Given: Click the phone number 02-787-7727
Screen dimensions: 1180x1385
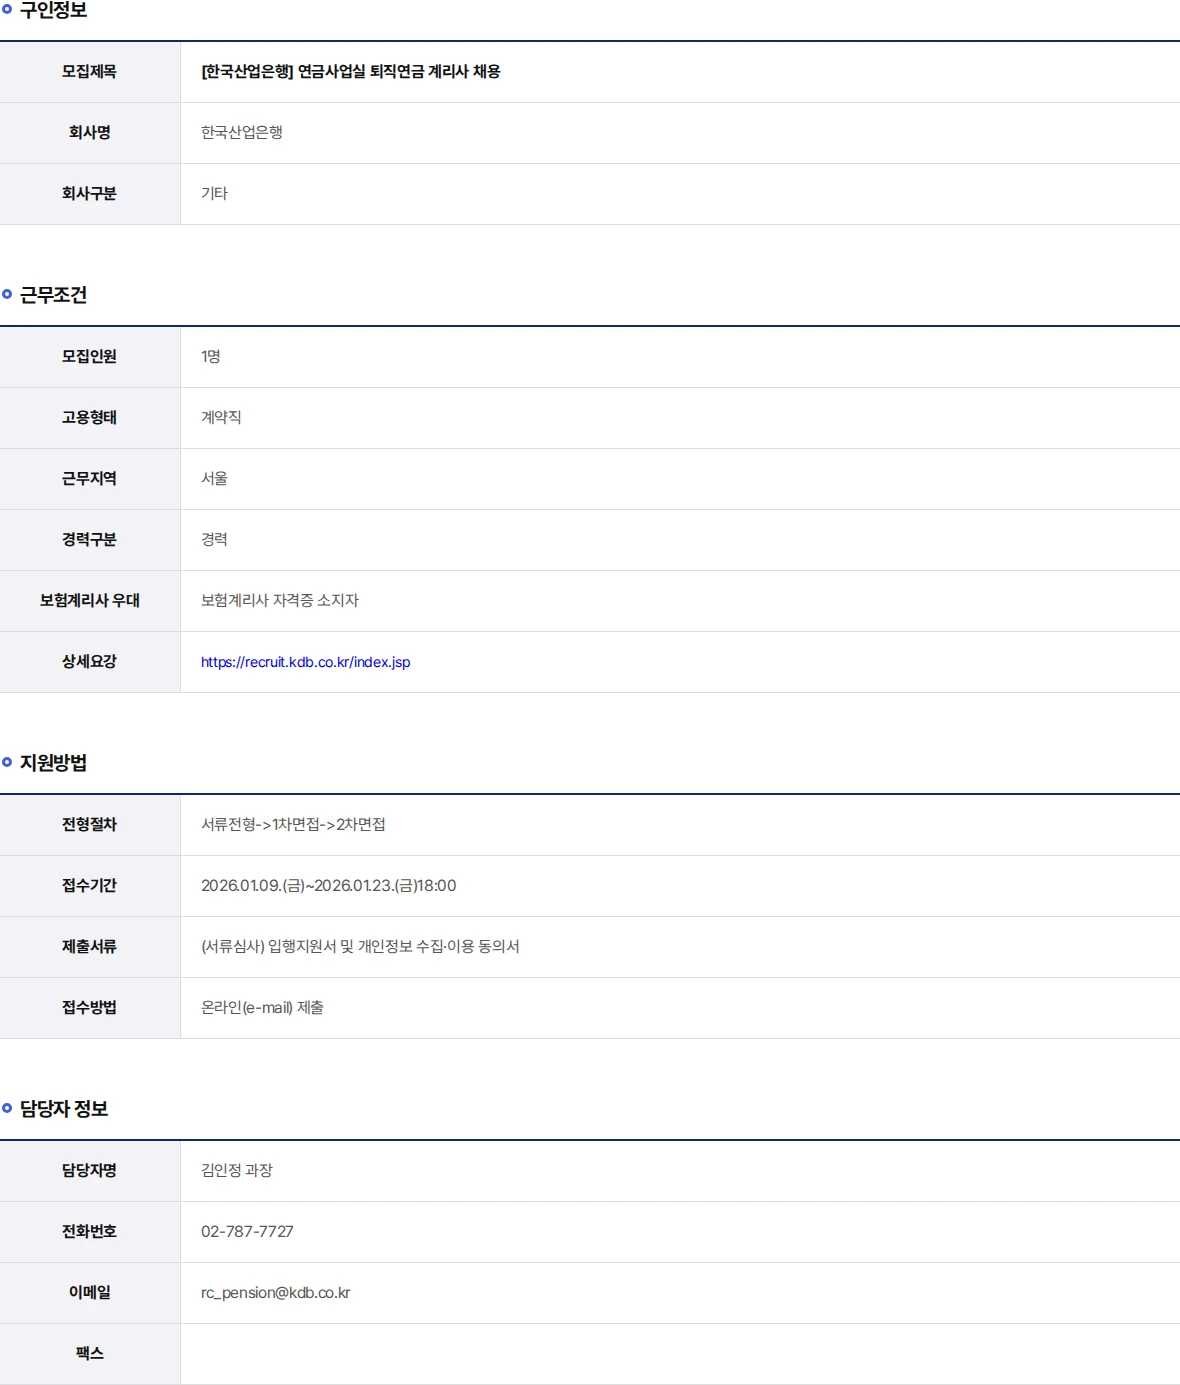Looking at the screenshot, I should [x=247, y=1232].
